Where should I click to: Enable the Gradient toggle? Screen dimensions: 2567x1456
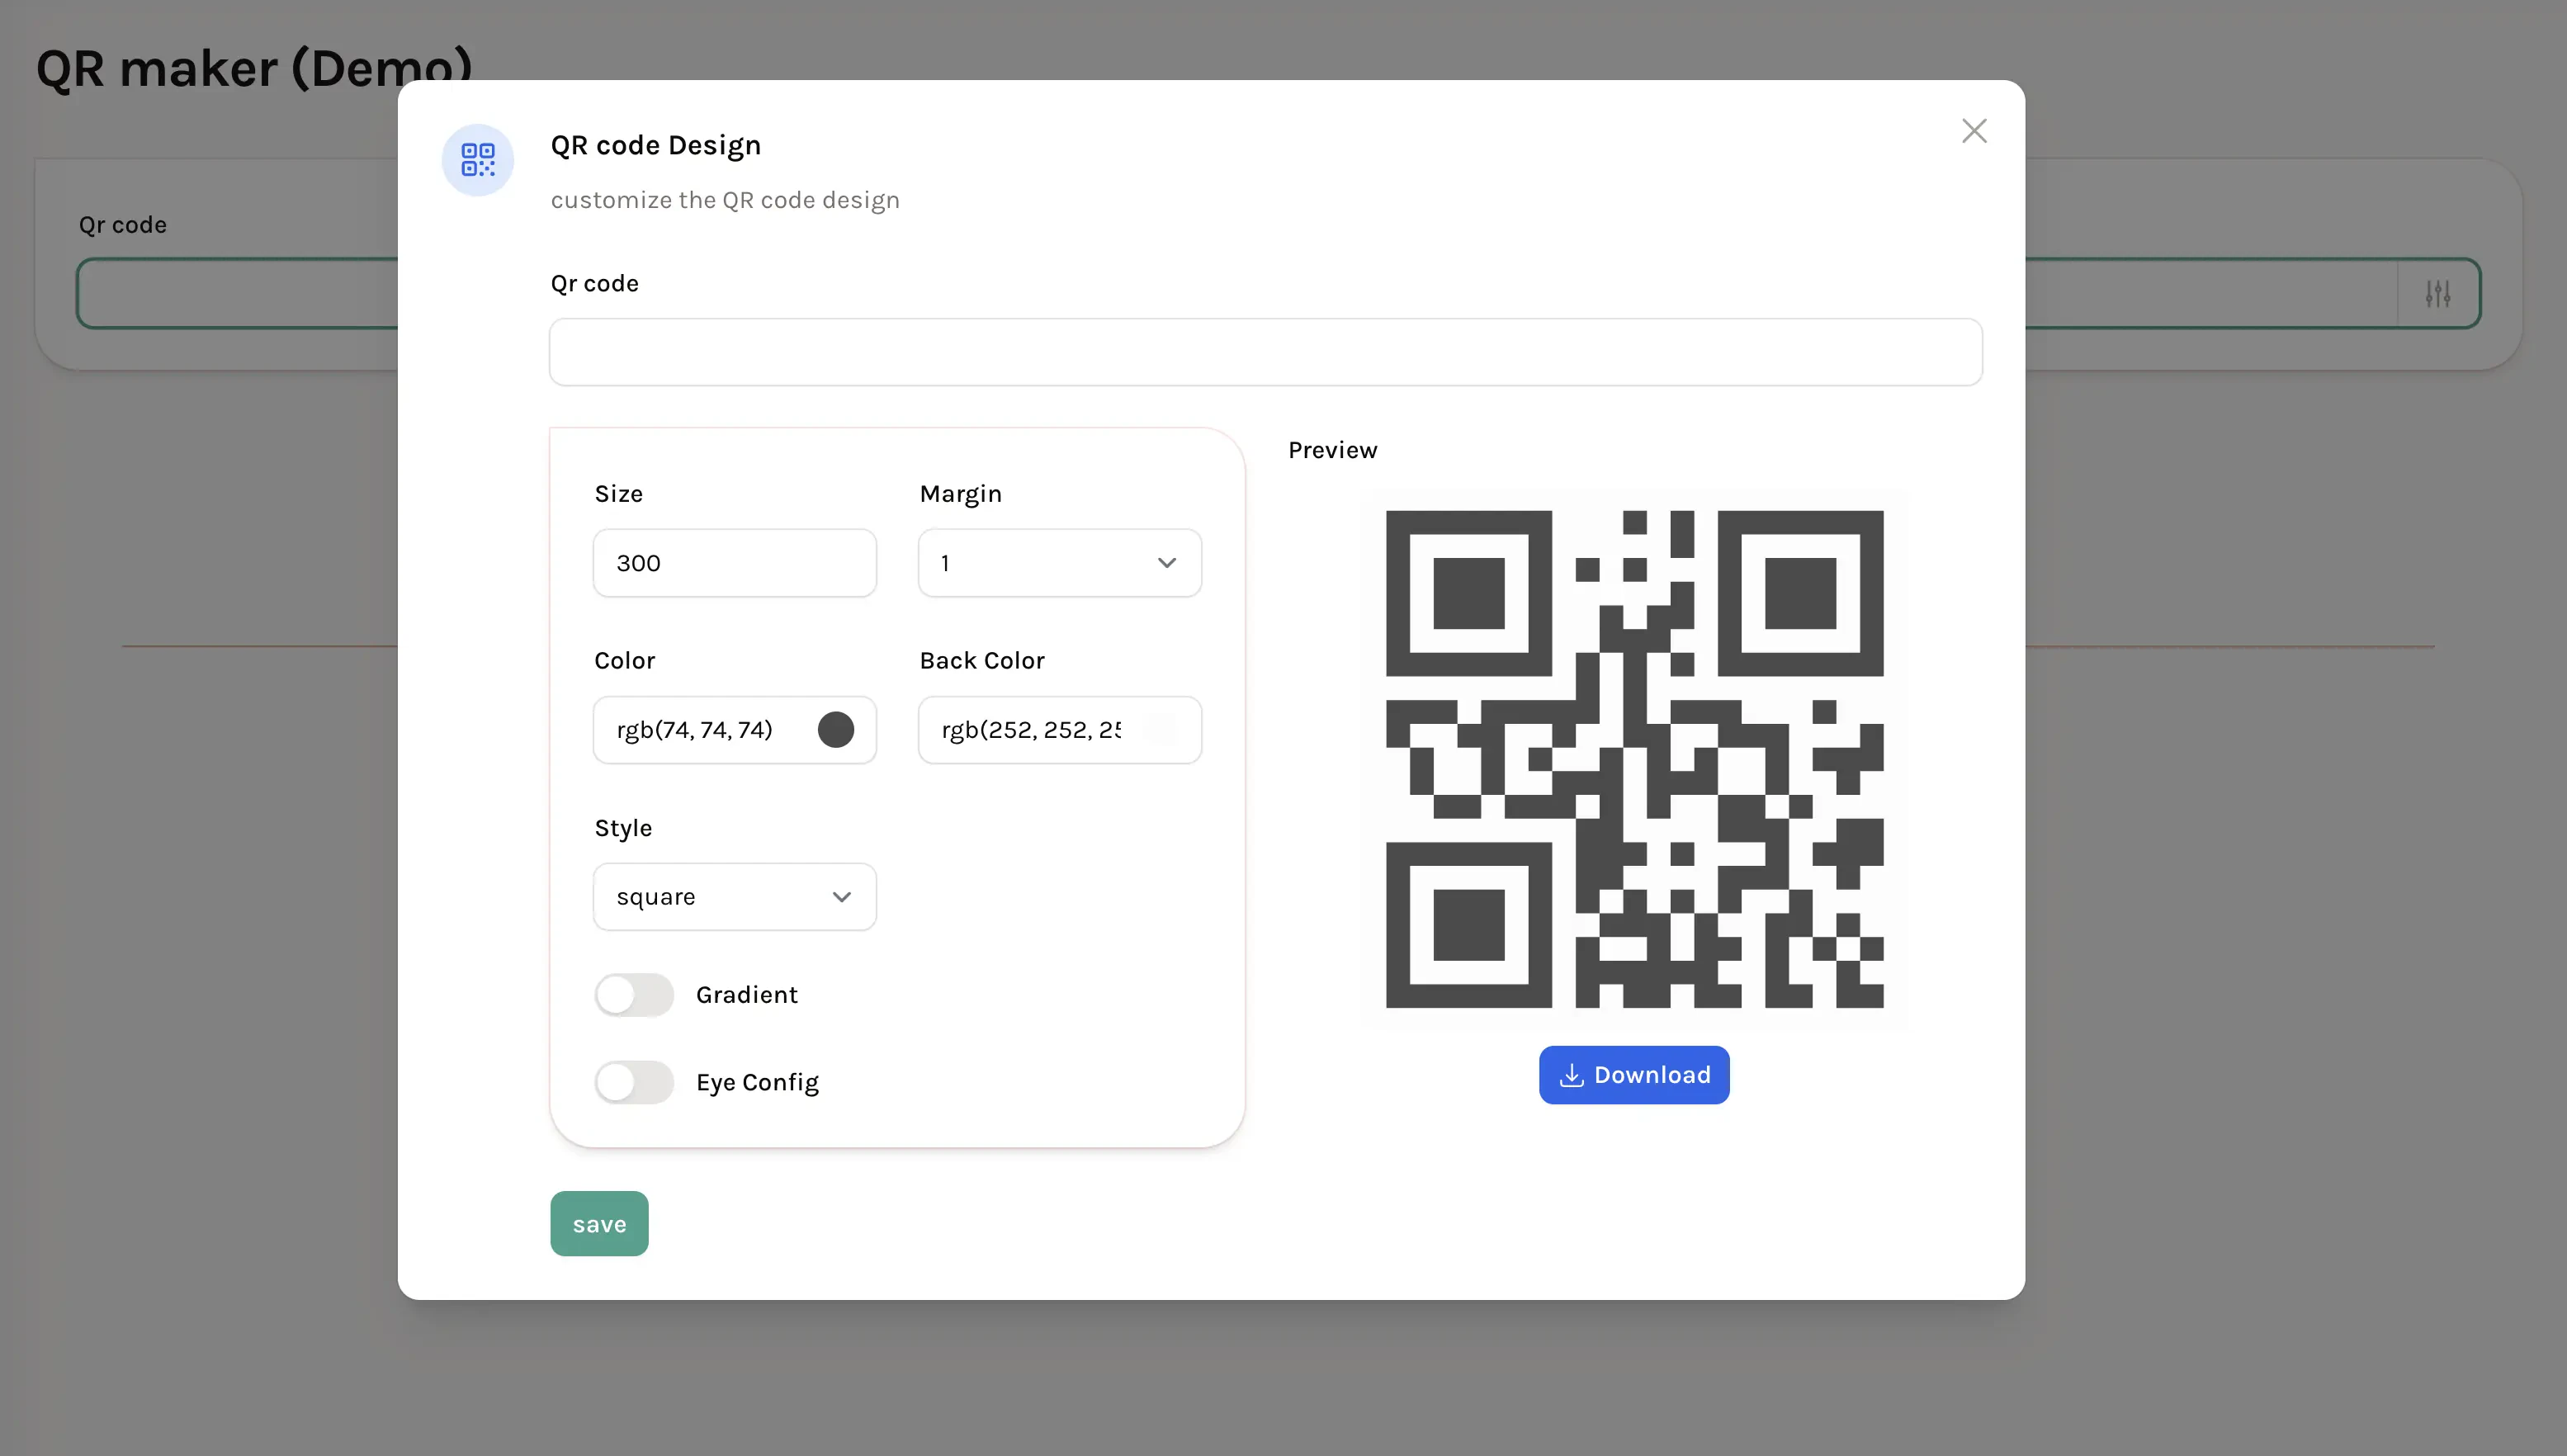coord(634,995)
